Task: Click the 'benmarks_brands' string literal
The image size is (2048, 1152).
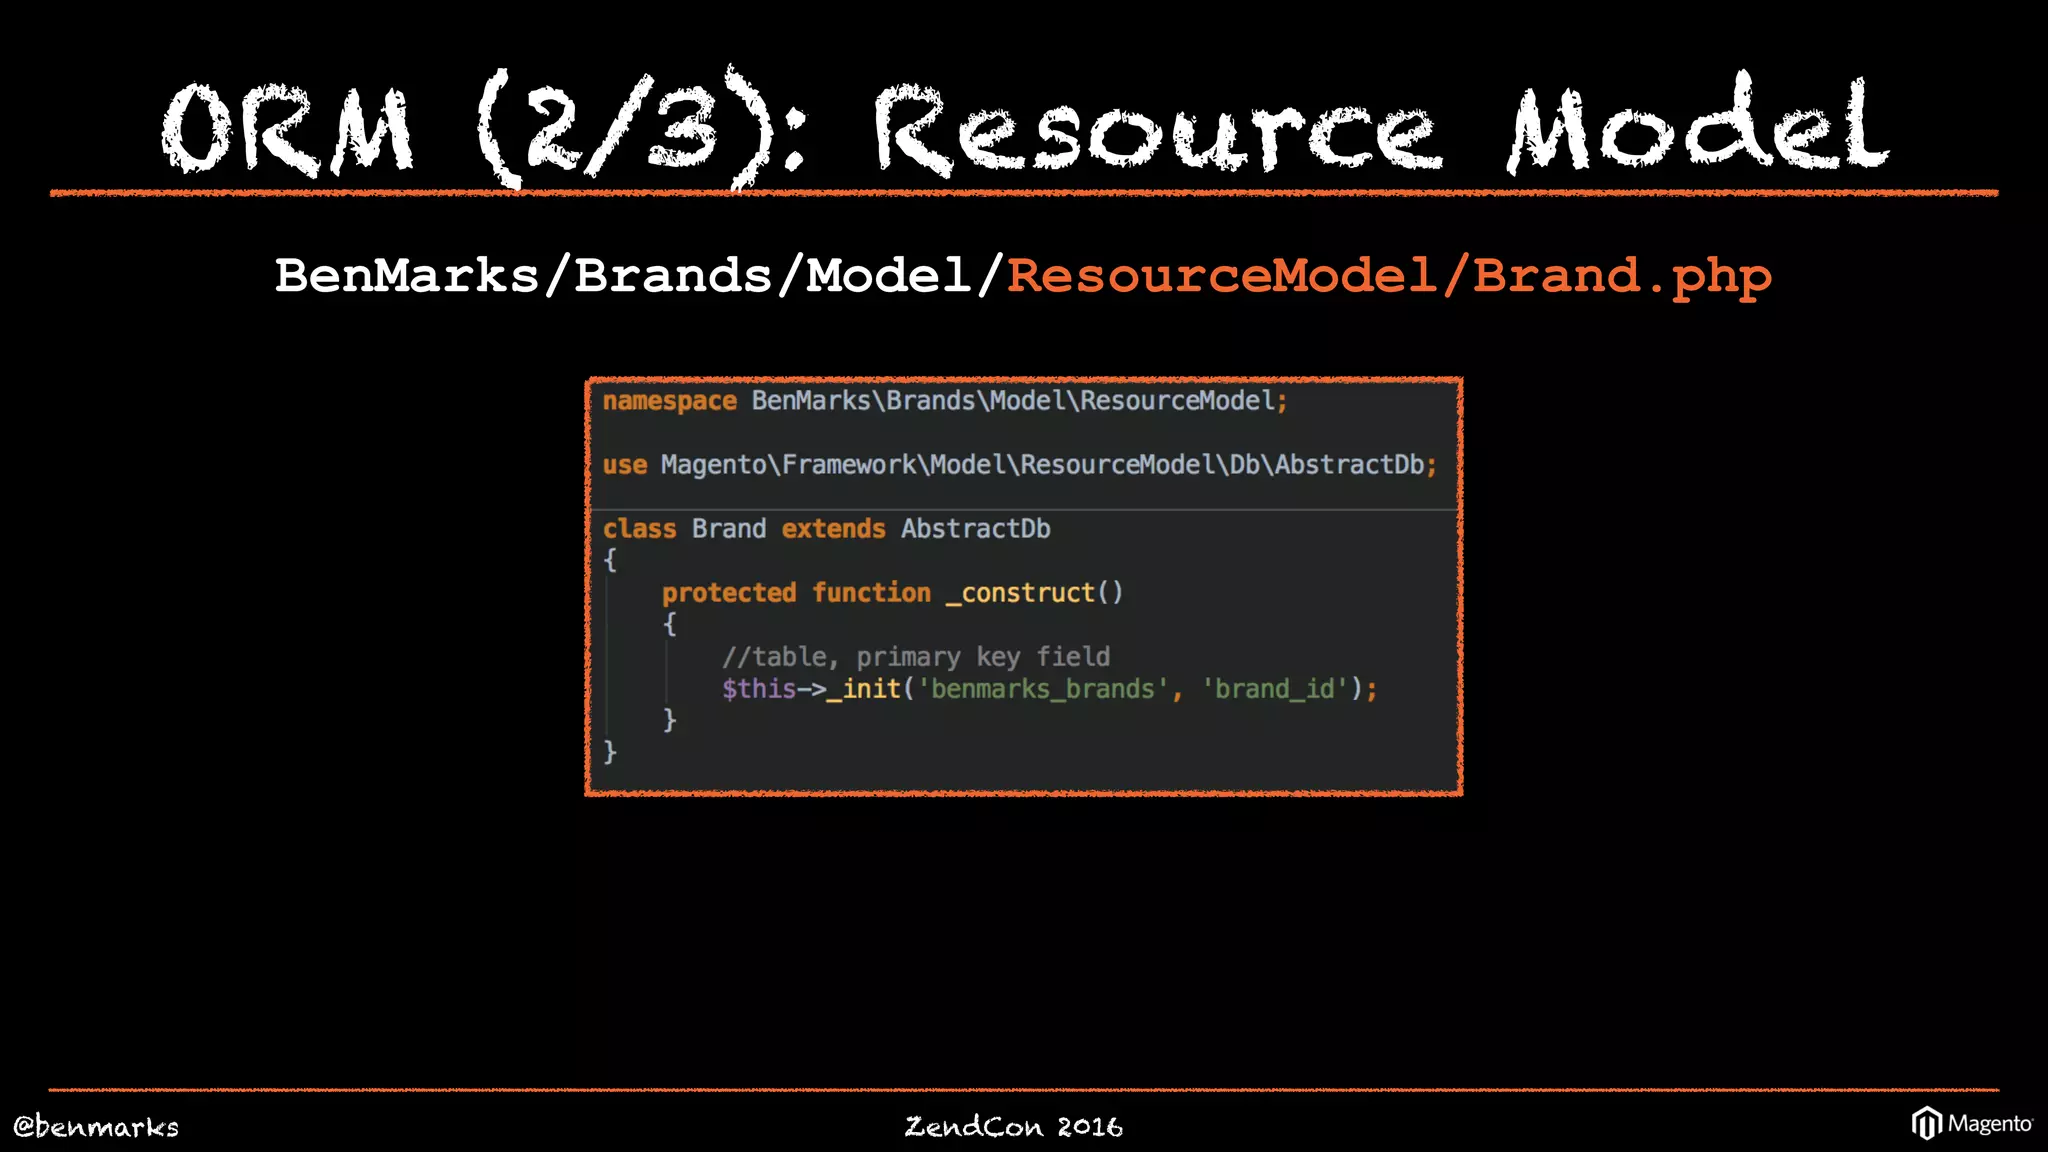Action: pyautogui.click(x=1043, y=689)
